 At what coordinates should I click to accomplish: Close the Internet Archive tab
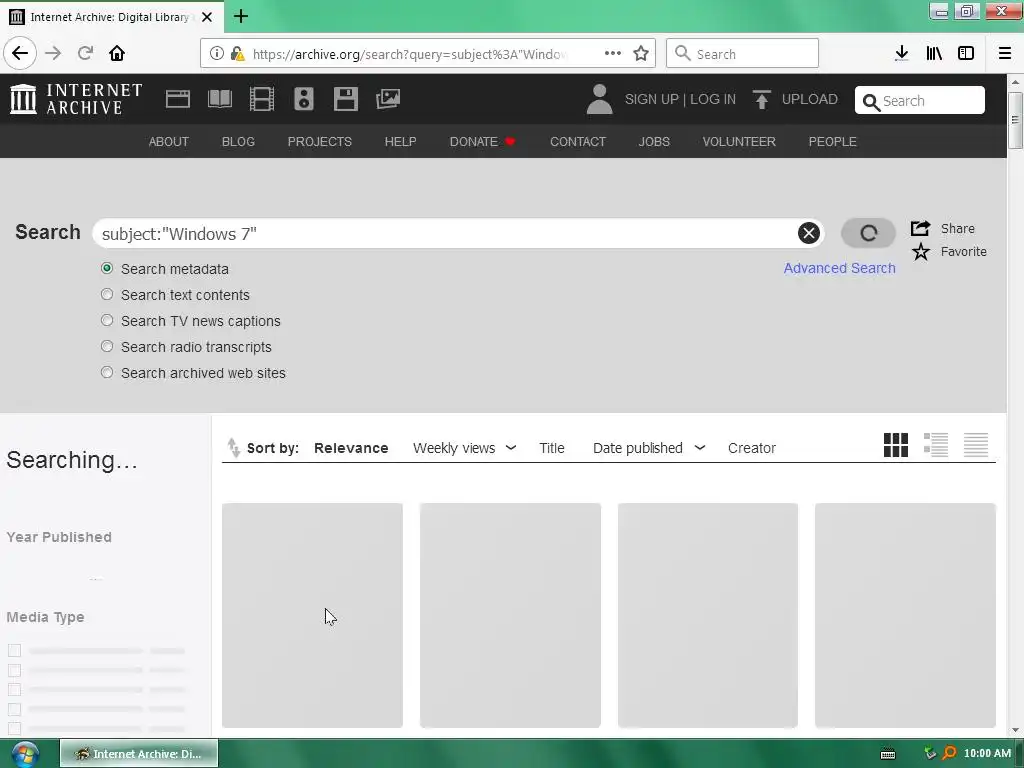(x=207, y=17)
